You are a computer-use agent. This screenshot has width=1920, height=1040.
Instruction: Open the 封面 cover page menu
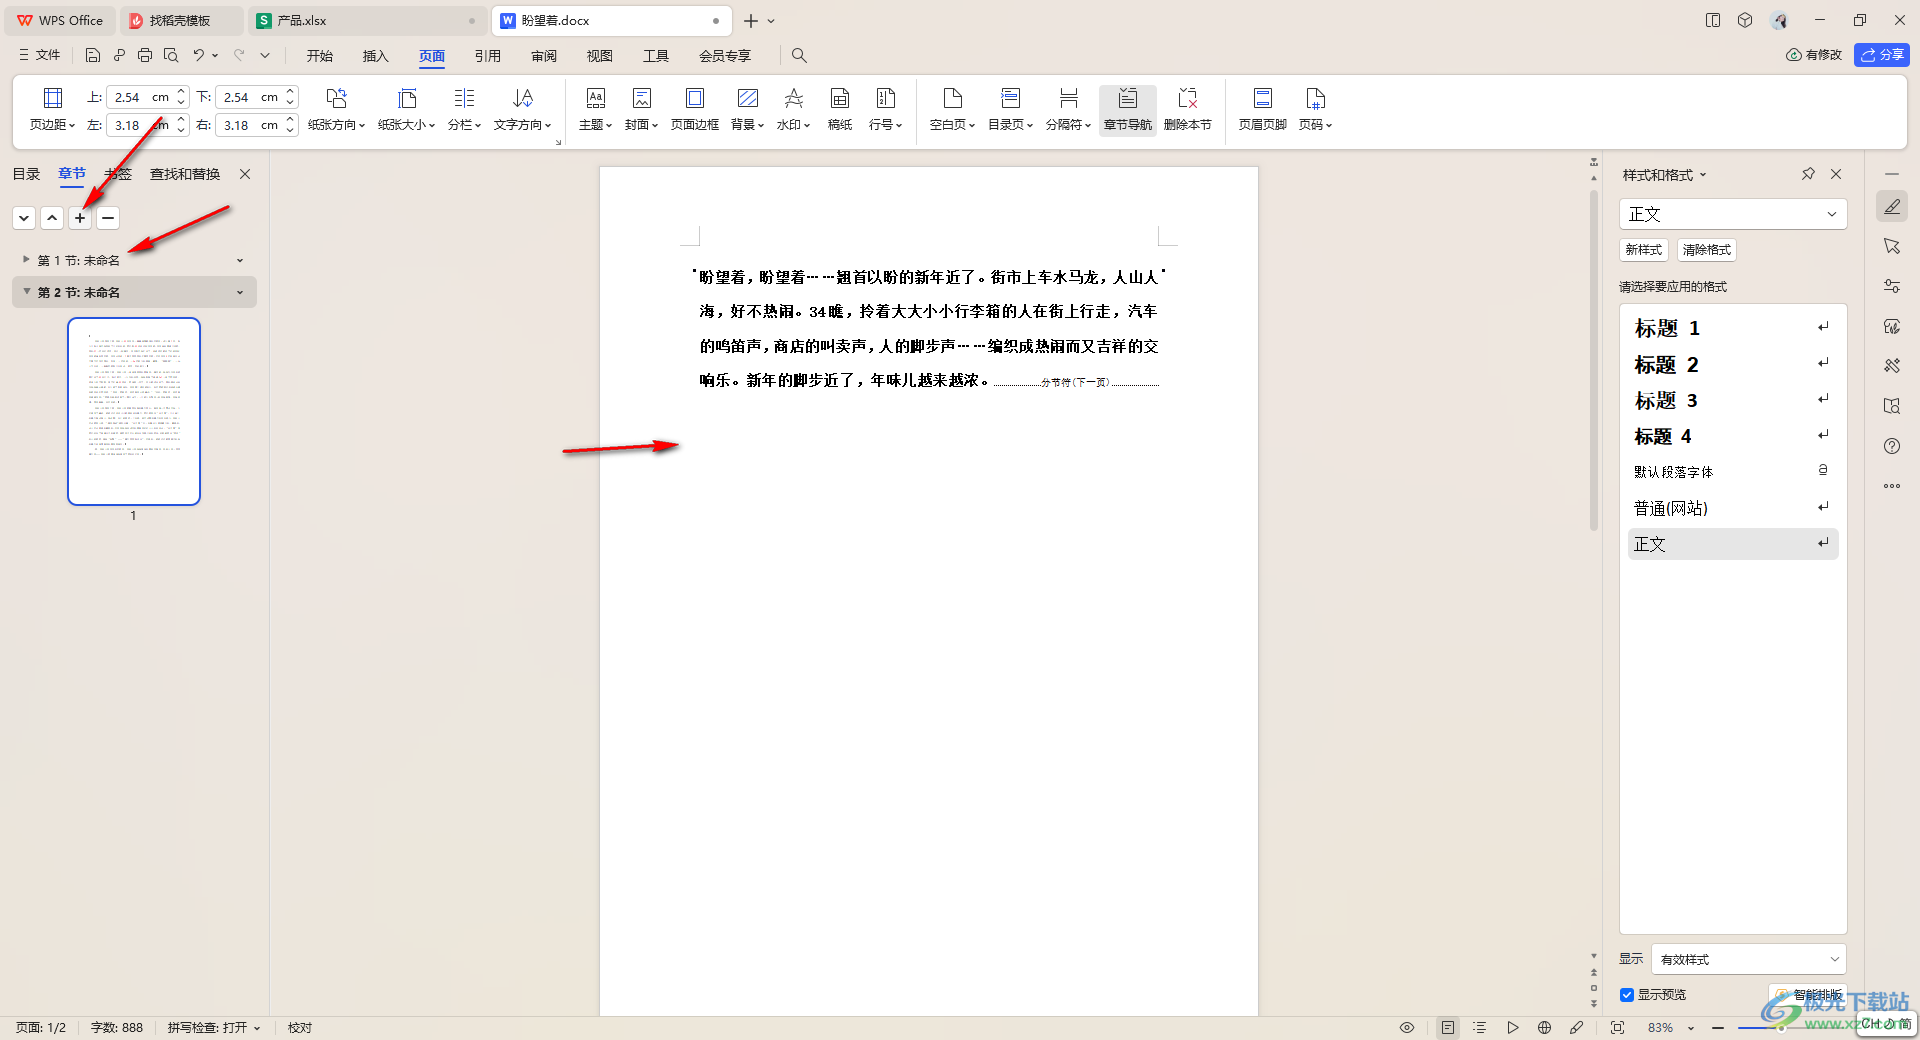(641, 109)
